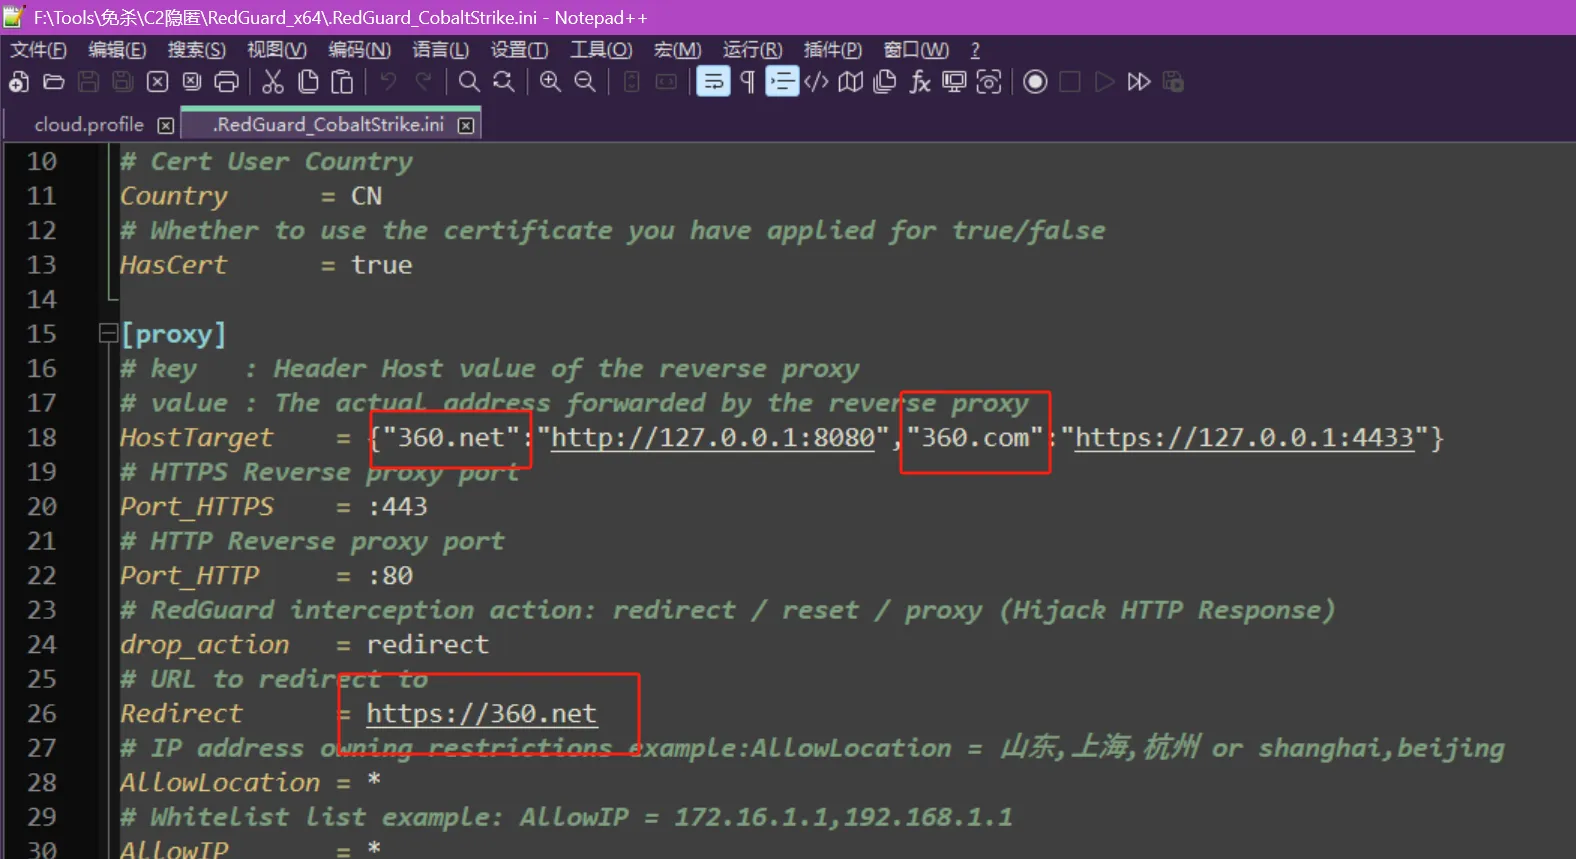Click the focus/capture frame toolbar icon
This screenshot has height=859, width=1576.
coord(989,82)
